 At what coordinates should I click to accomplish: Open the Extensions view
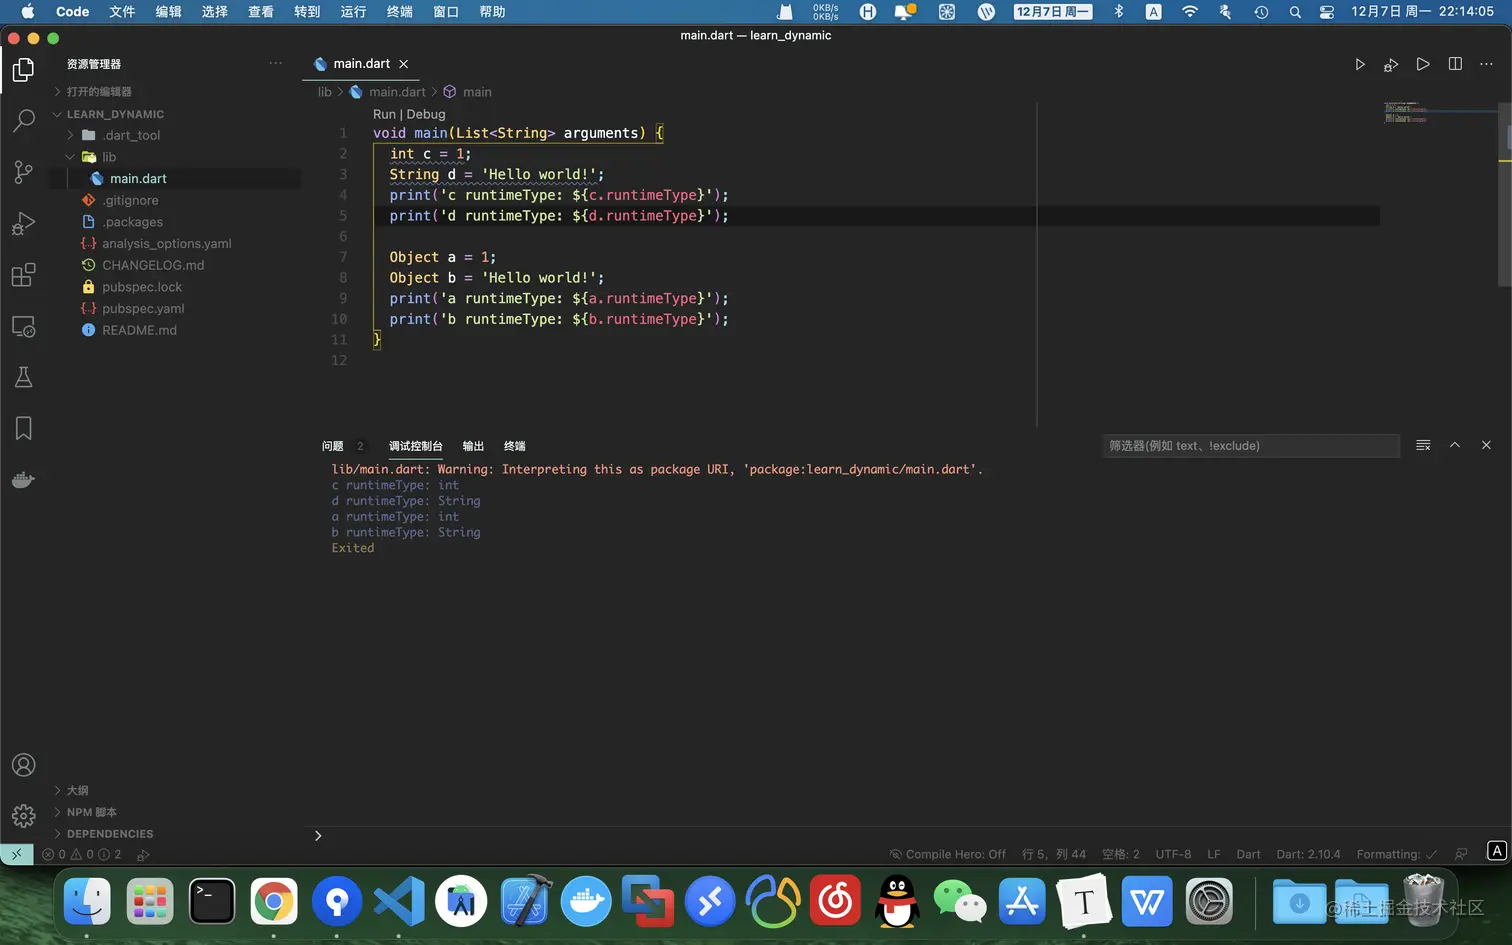23,275
